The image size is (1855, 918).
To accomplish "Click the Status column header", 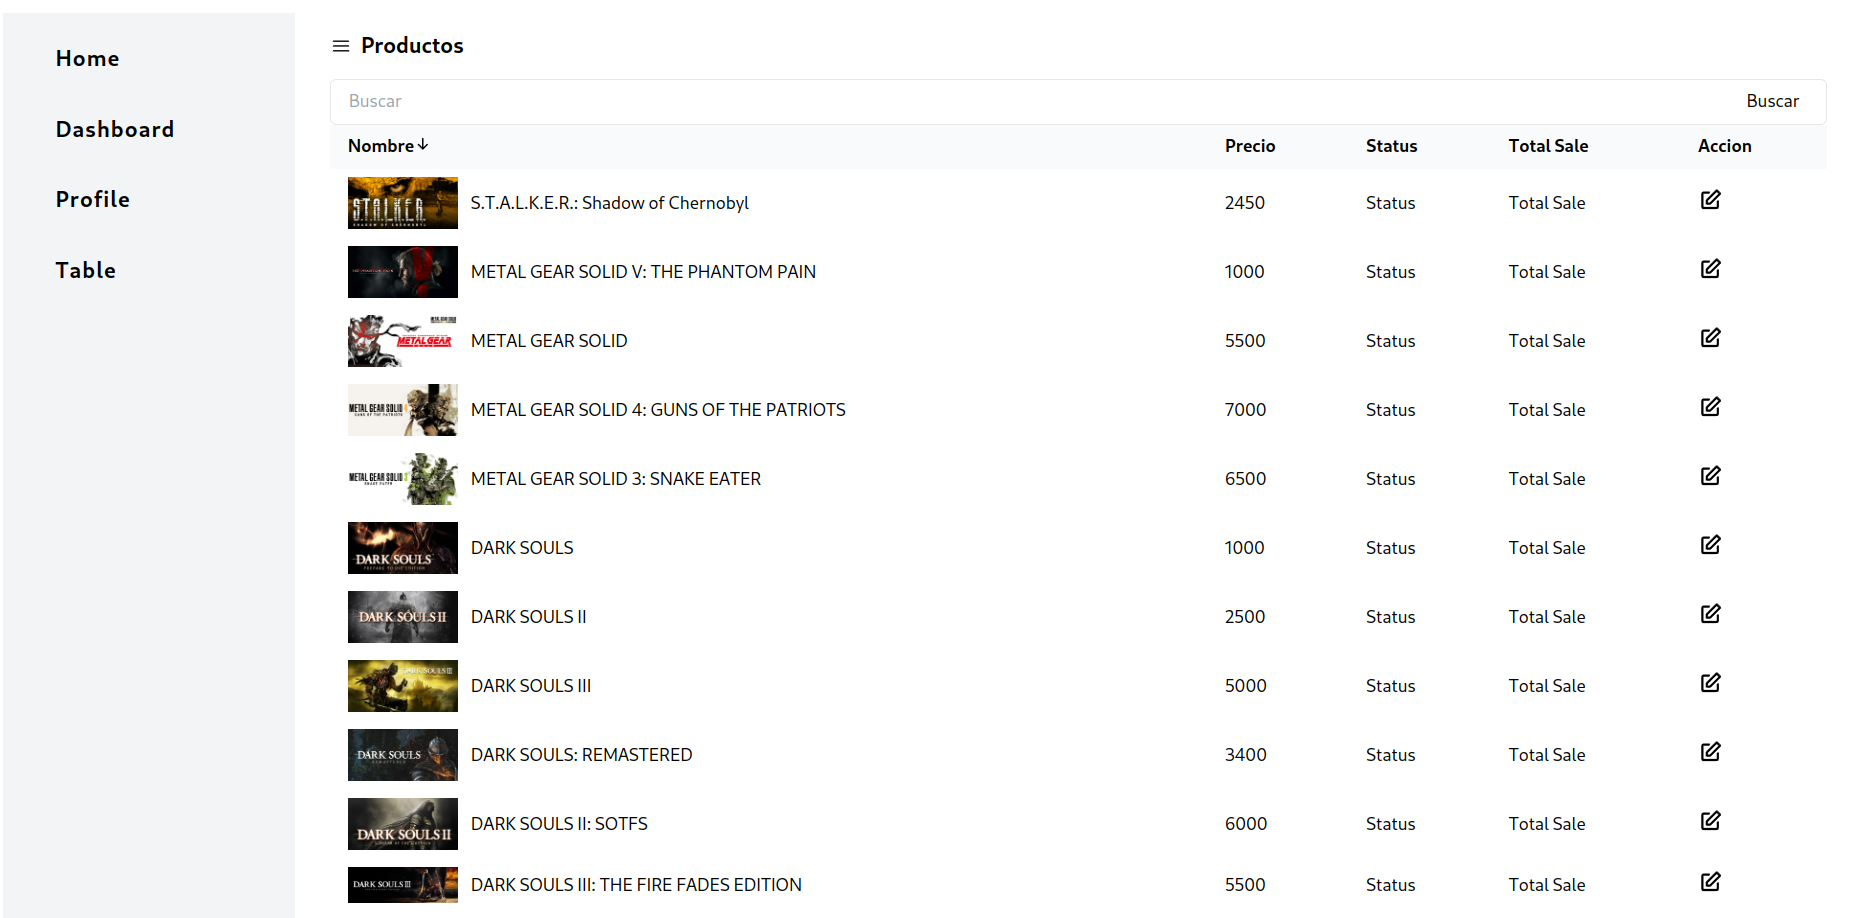I will 1391,146.
